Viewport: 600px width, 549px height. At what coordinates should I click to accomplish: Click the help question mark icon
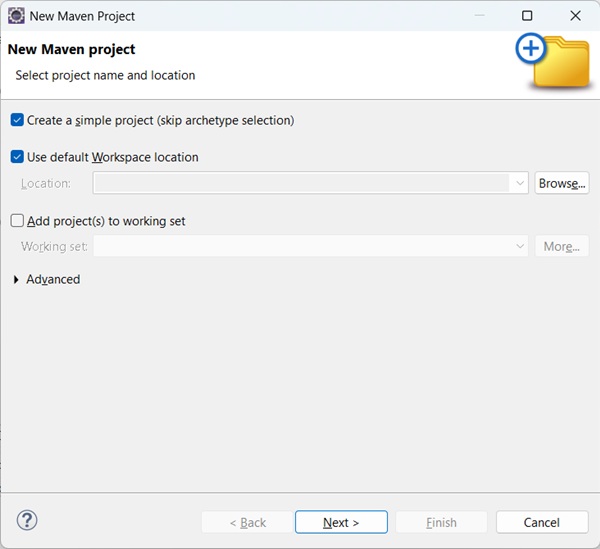coord(27,521)
